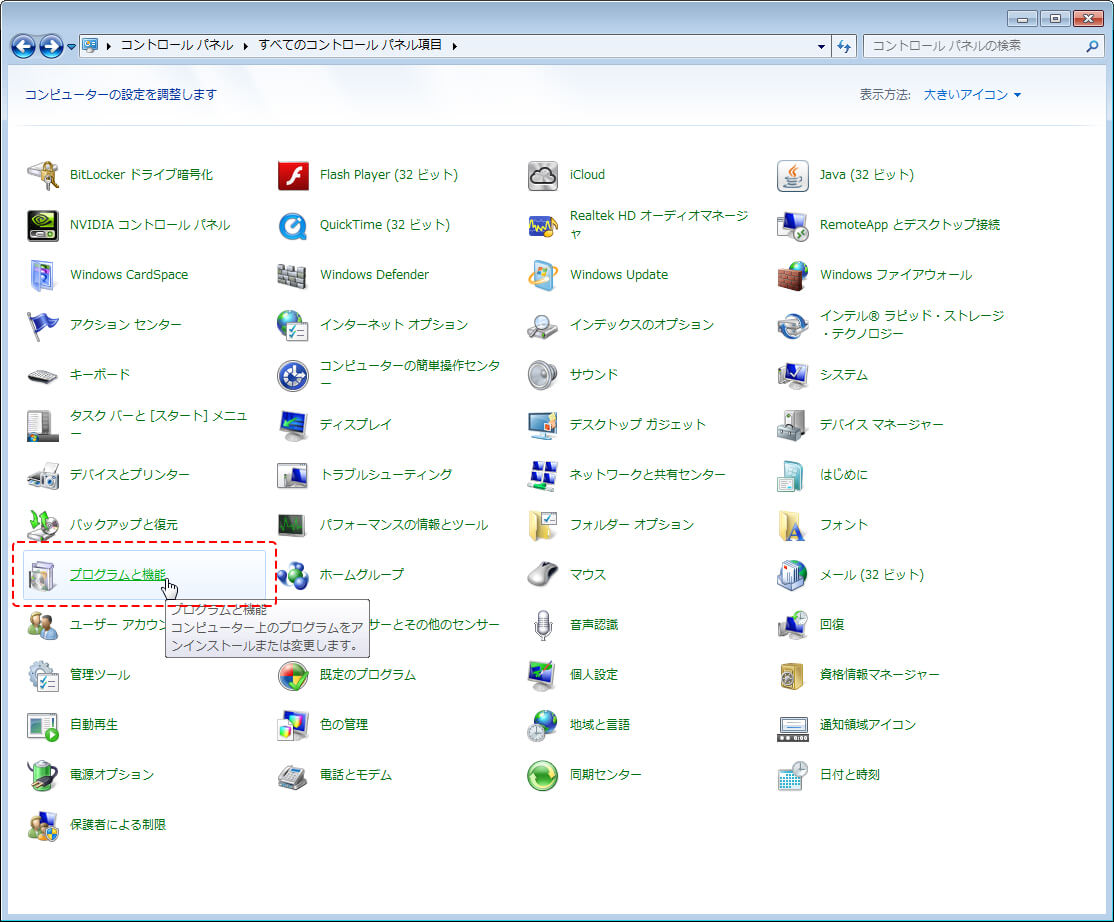Open the Flash Player control panel icon
The width and height of the screenshot is (1114, 922).
[x=293, y=175]
